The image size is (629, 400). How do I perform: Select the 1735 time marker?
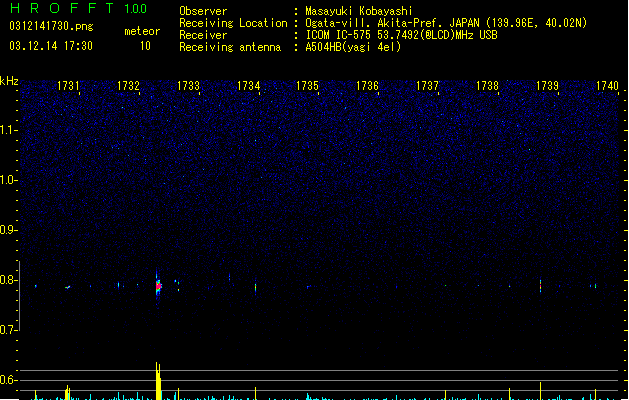click(x=307, y=86)
